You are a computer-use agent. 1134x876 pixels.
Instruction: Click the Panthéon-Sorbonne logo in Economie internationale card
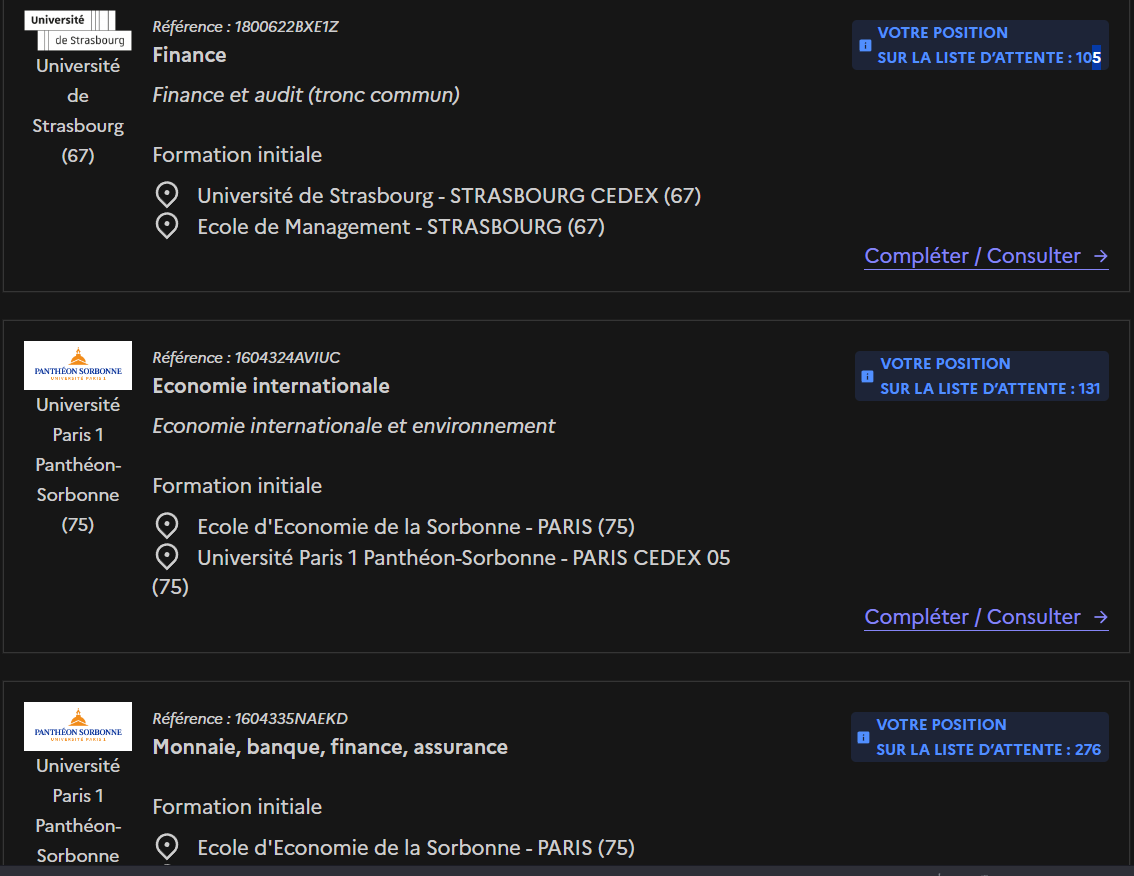[x=78, y=365]
